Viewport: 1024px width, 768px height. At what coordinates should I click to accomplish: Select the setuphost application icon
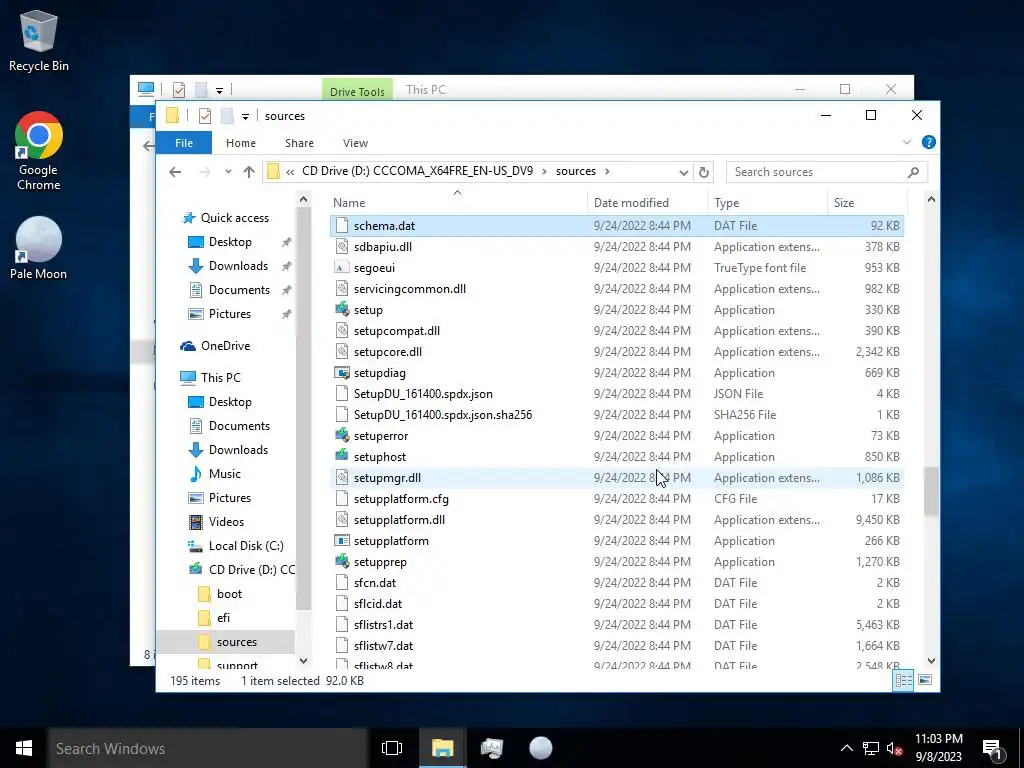(342, 456)
